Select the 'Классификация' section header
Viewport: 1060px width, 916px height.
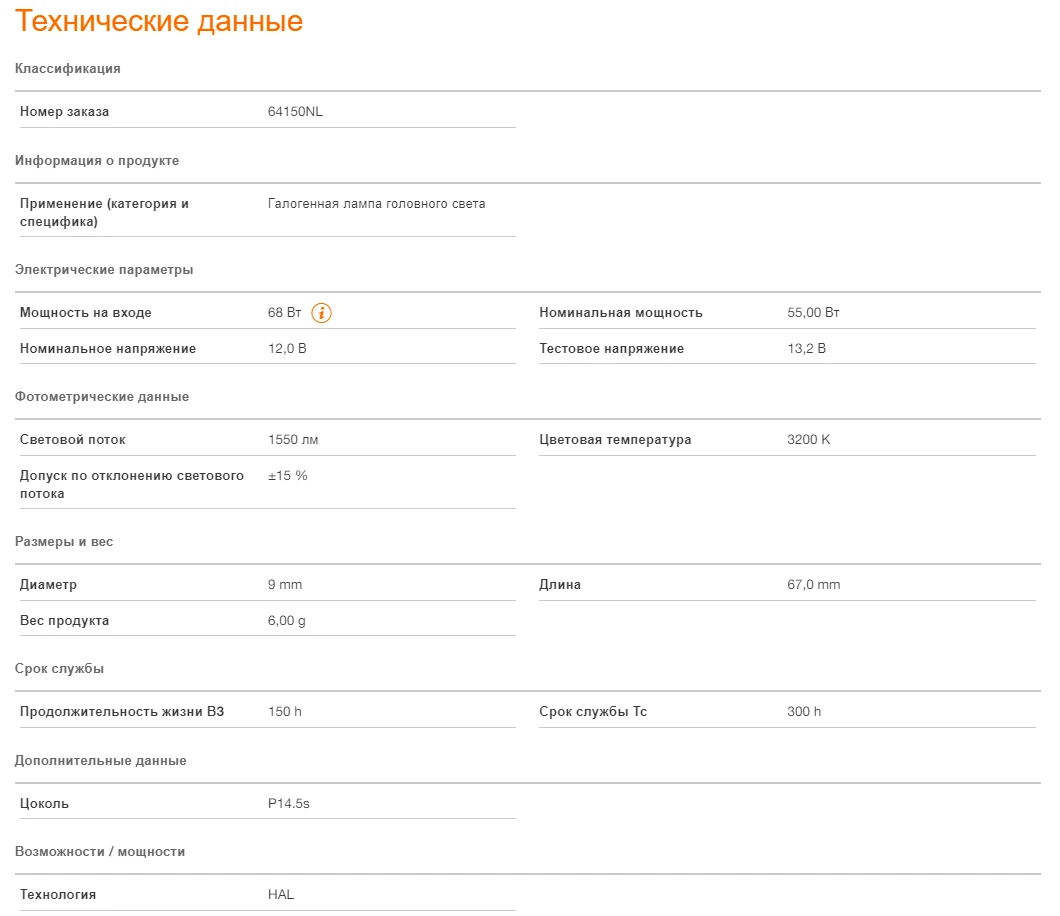point(68,68)
